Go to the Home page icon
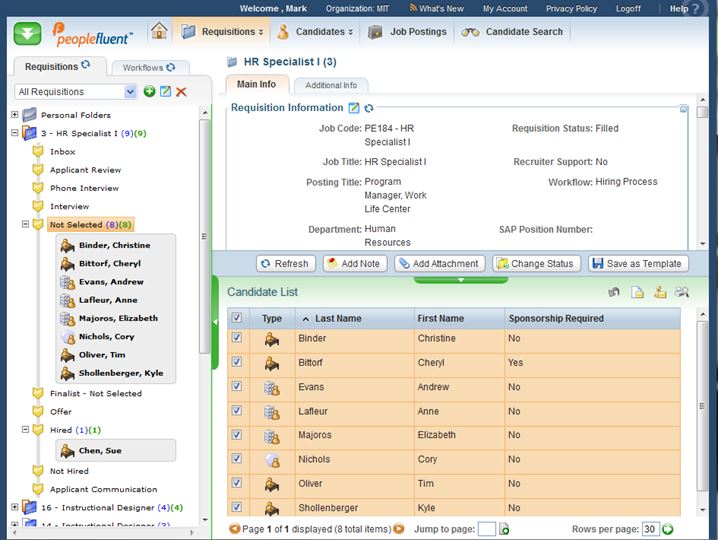This screenshot has width=718, height=540. pyautogui.click(x=159, y=31)
